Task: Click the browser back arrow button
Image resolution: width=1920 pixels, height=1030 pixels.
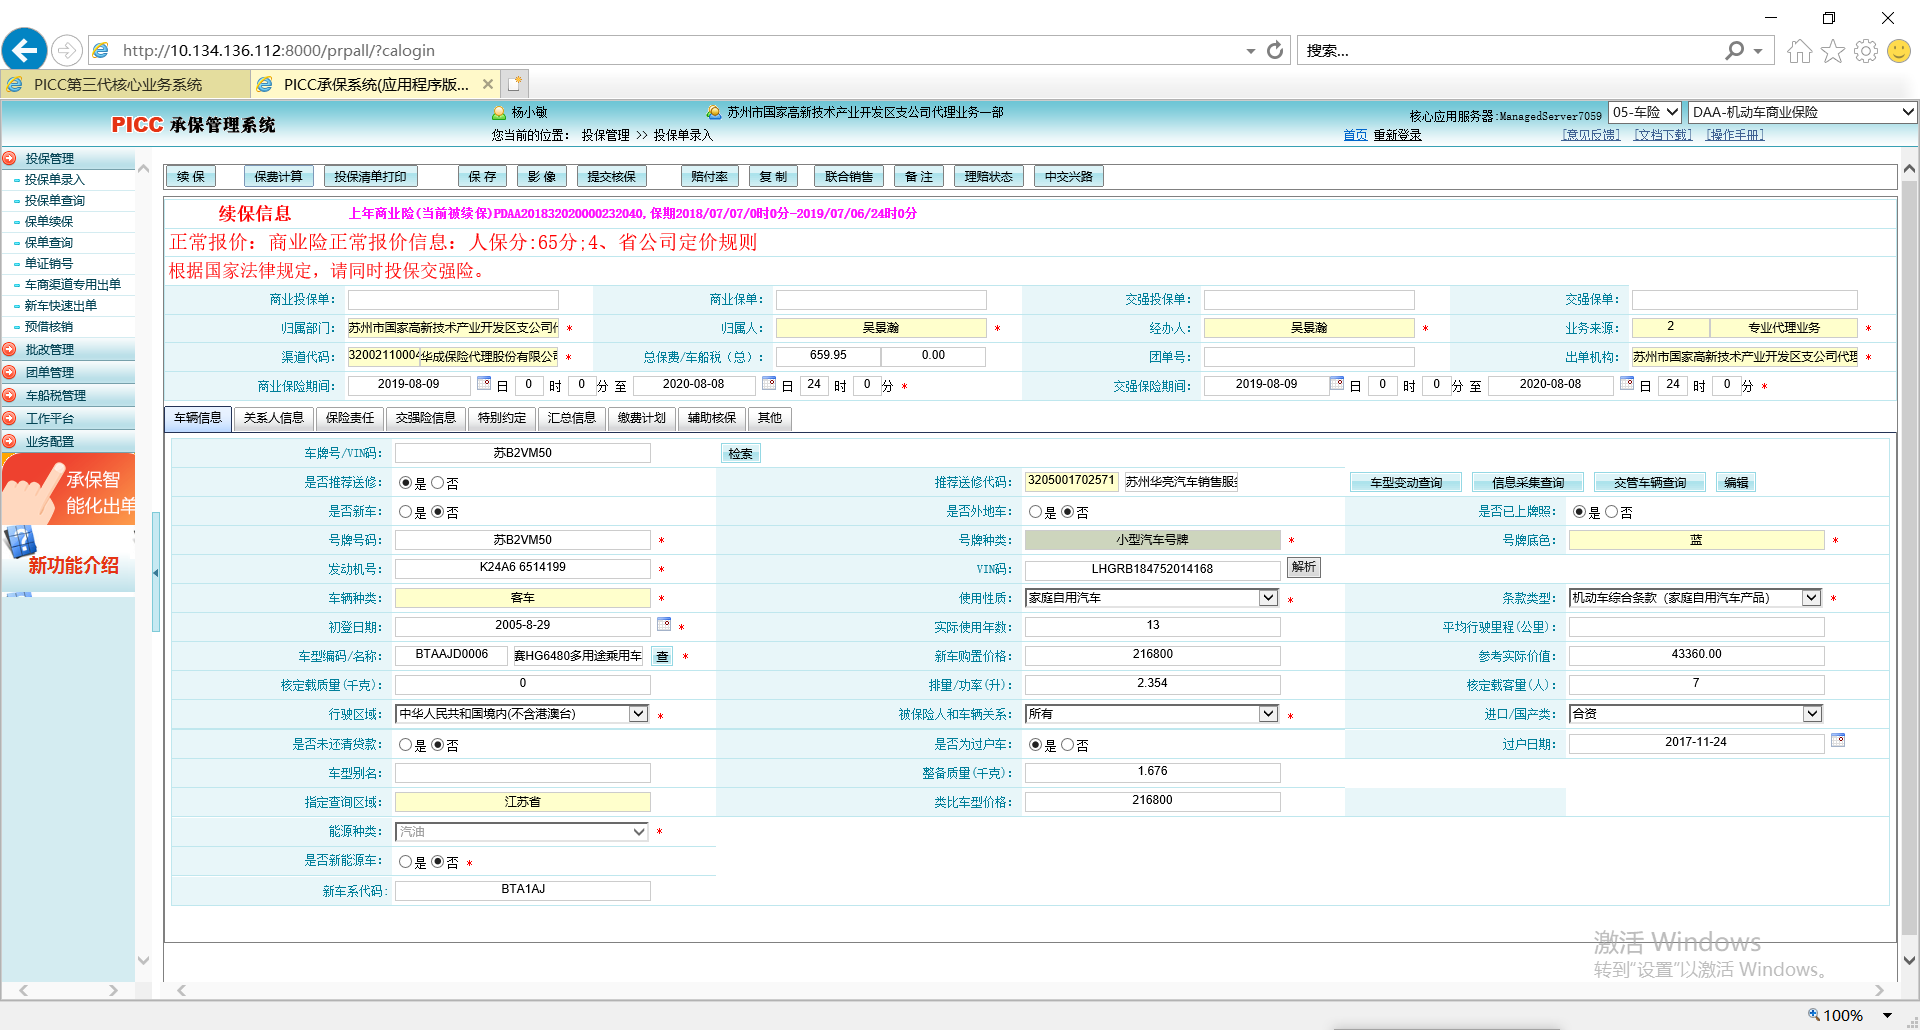Action: [x=25, y=50]
